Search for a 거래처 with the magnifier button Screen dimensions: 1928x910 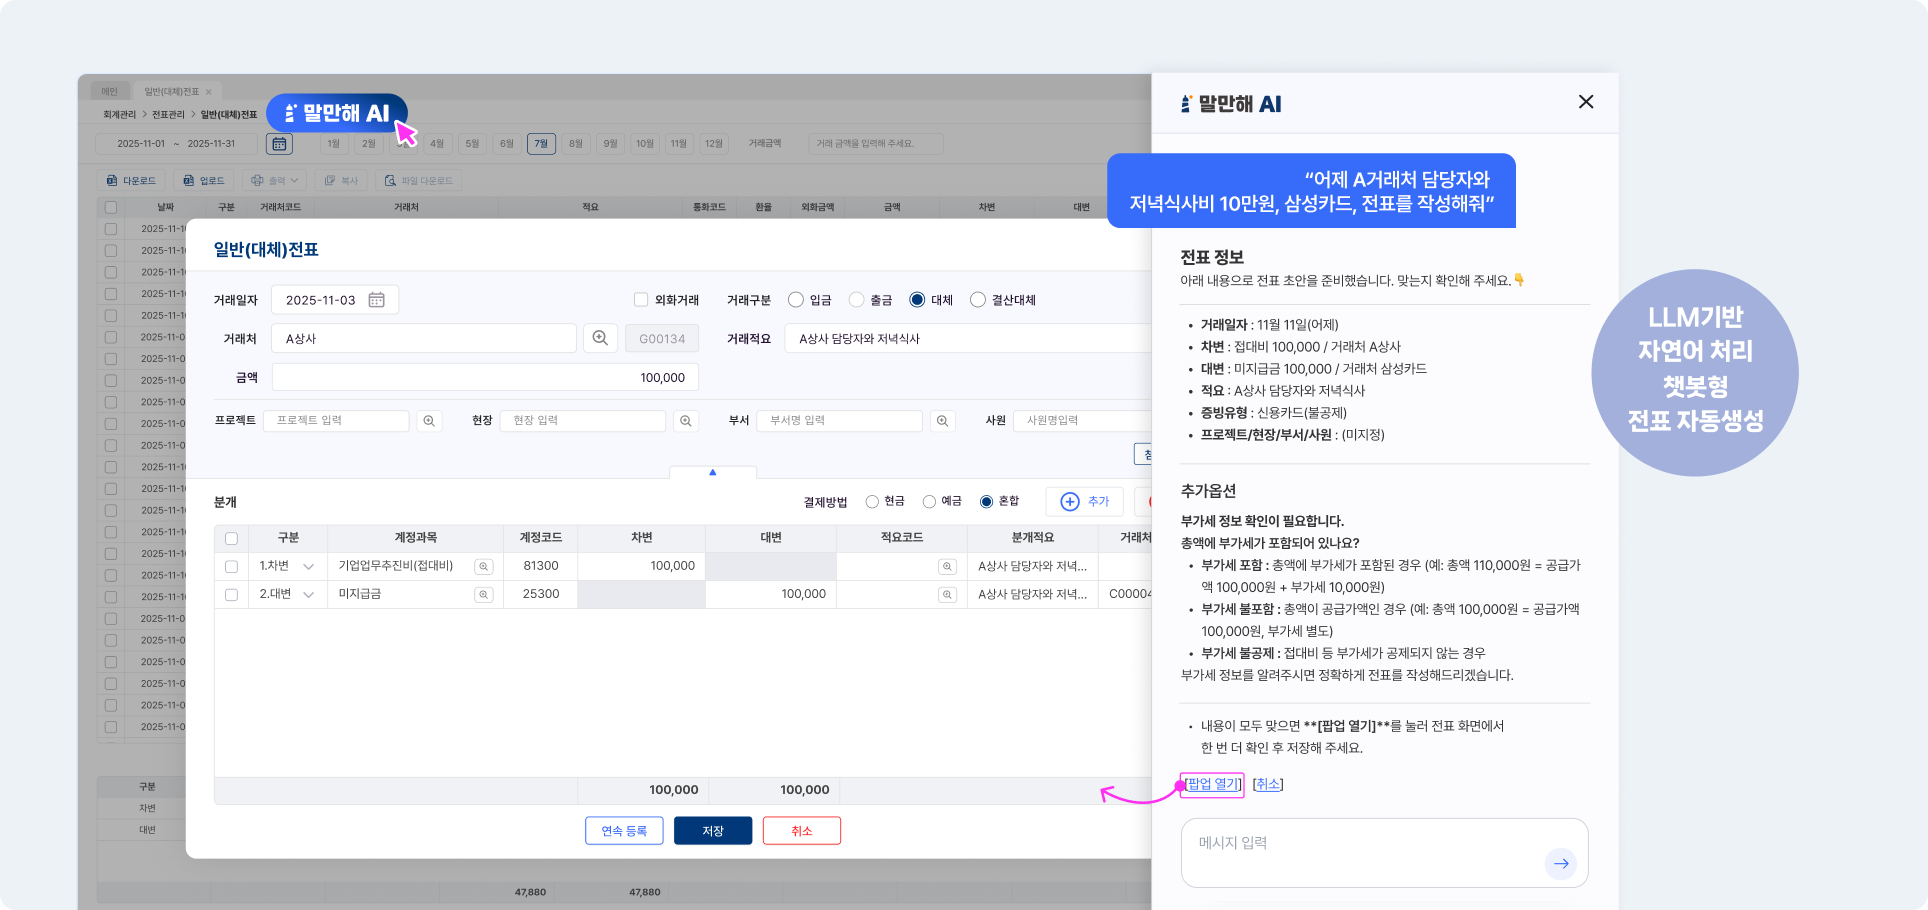click(x=600, y=338)
